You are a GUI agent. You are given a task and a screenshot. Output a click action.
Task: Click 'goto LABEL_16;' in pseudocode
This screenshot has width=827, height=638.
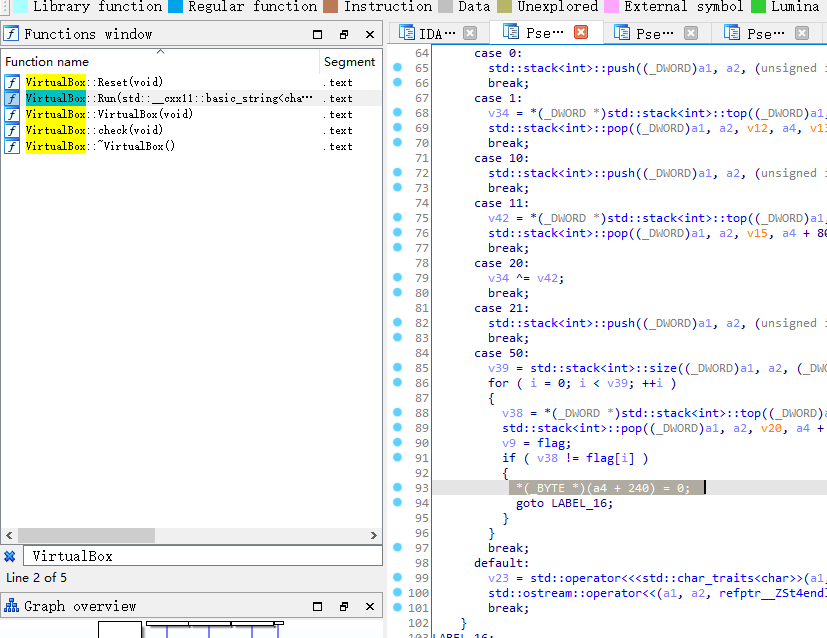[x=564, y=503]
